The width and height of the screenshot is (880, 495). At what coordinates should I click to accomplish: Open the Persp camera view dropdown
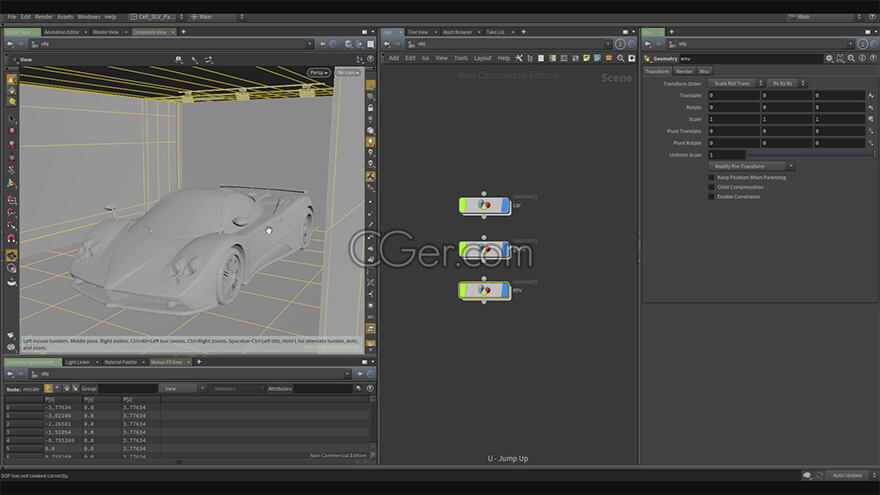click(319, 72)
